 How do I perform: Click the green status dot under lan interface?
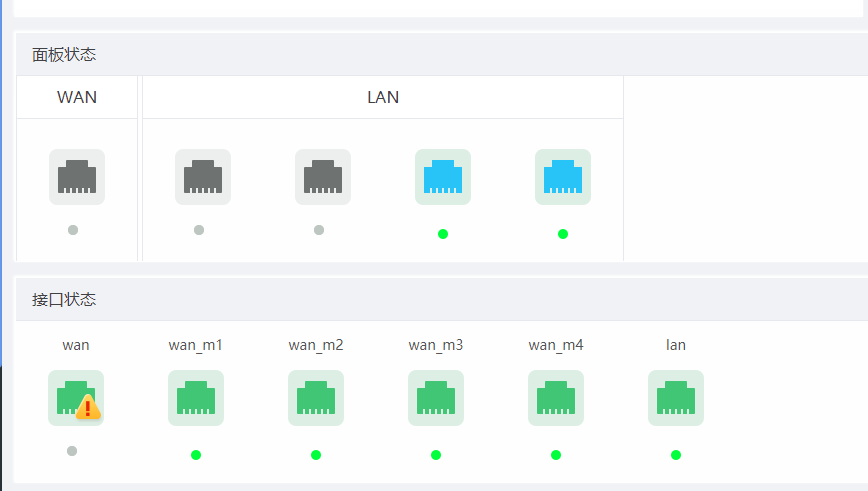[x=676, y=455]
